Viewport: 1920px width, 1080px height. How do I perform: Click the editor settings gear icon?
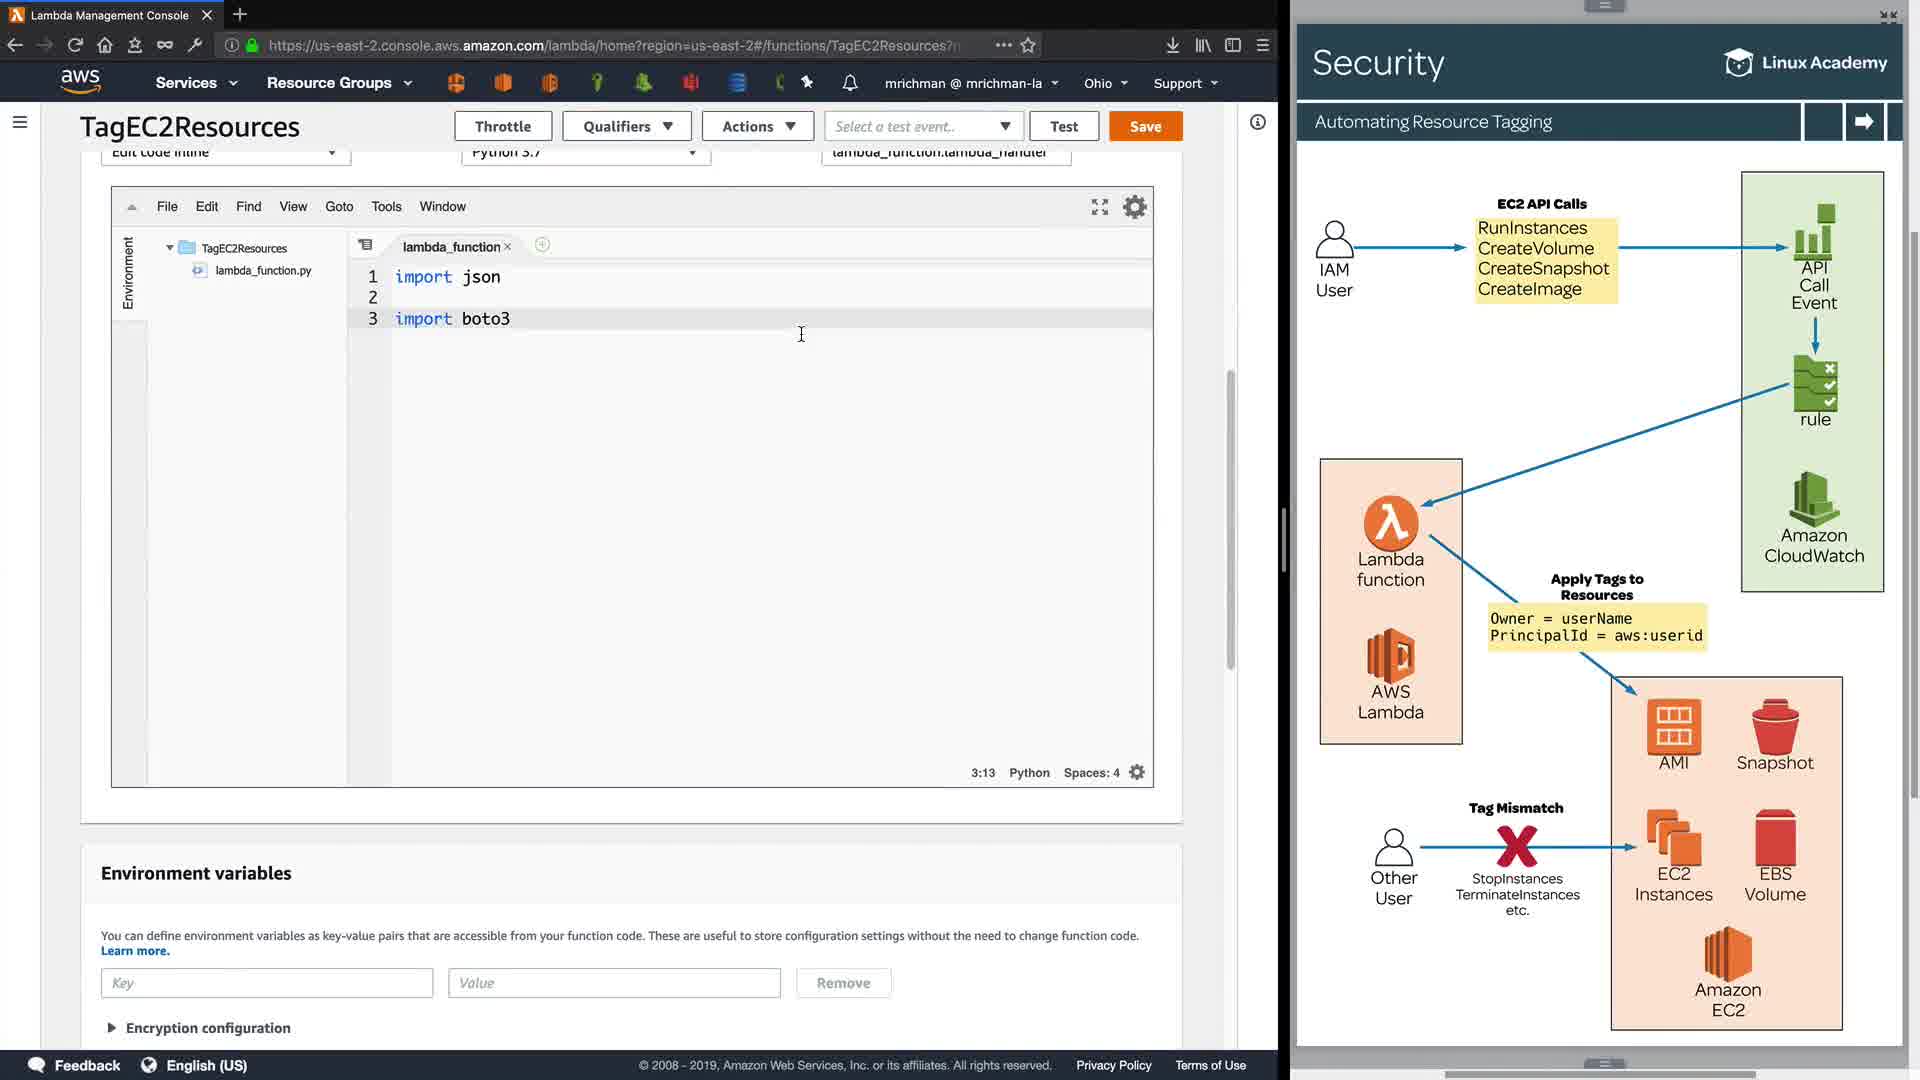coord(1134,207)
